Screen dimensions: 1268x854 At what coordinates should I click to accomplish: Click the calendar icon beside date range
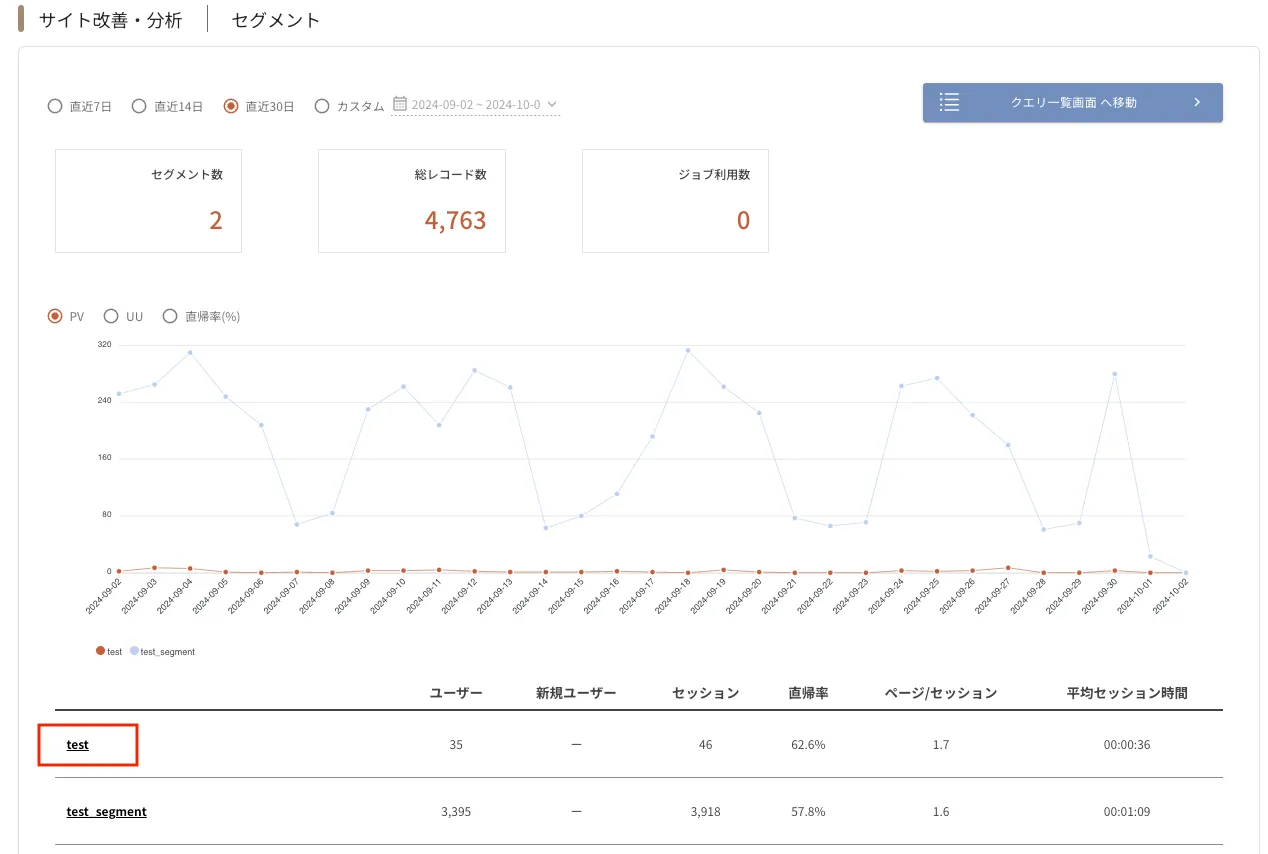tap(400, 104)
